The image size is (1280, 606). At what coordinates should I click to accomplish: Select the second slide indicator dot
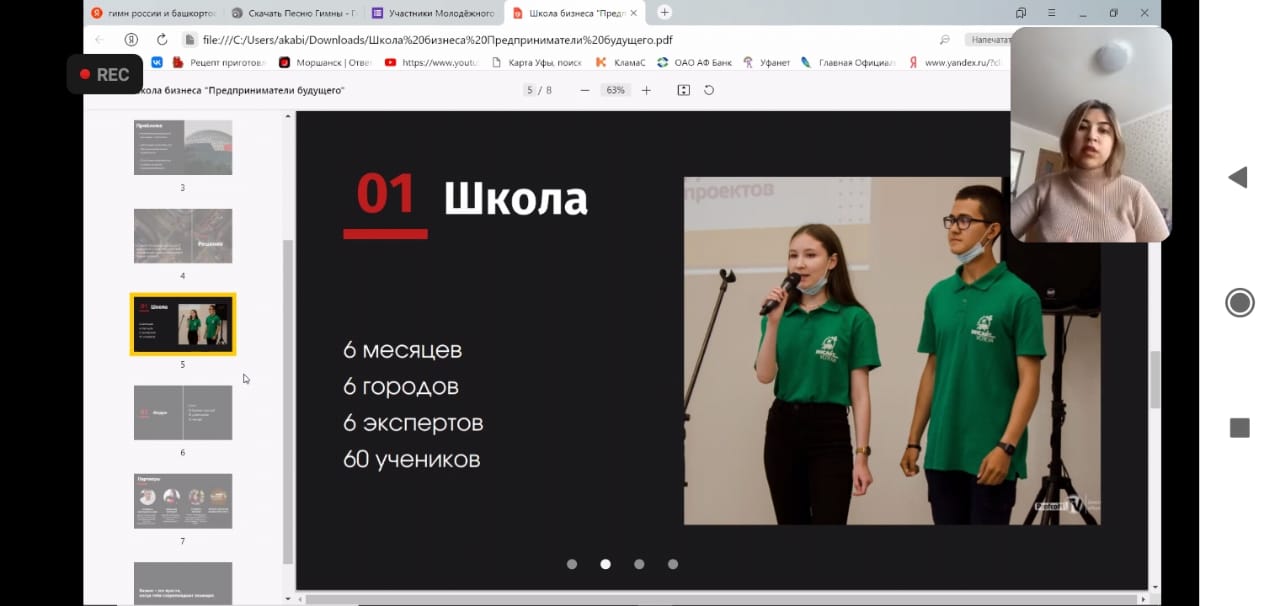[605, 564]
